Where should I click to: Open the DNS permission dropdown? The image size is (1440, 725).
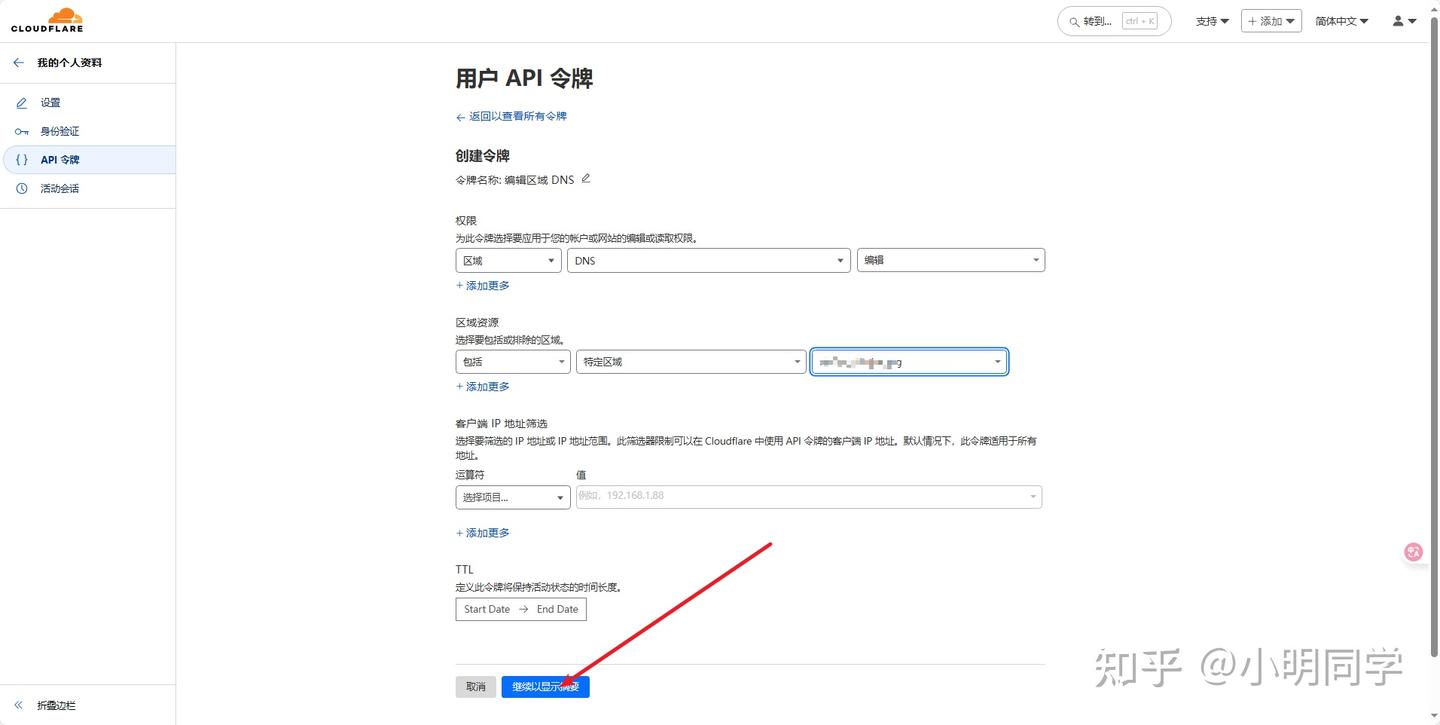(709, 260)
